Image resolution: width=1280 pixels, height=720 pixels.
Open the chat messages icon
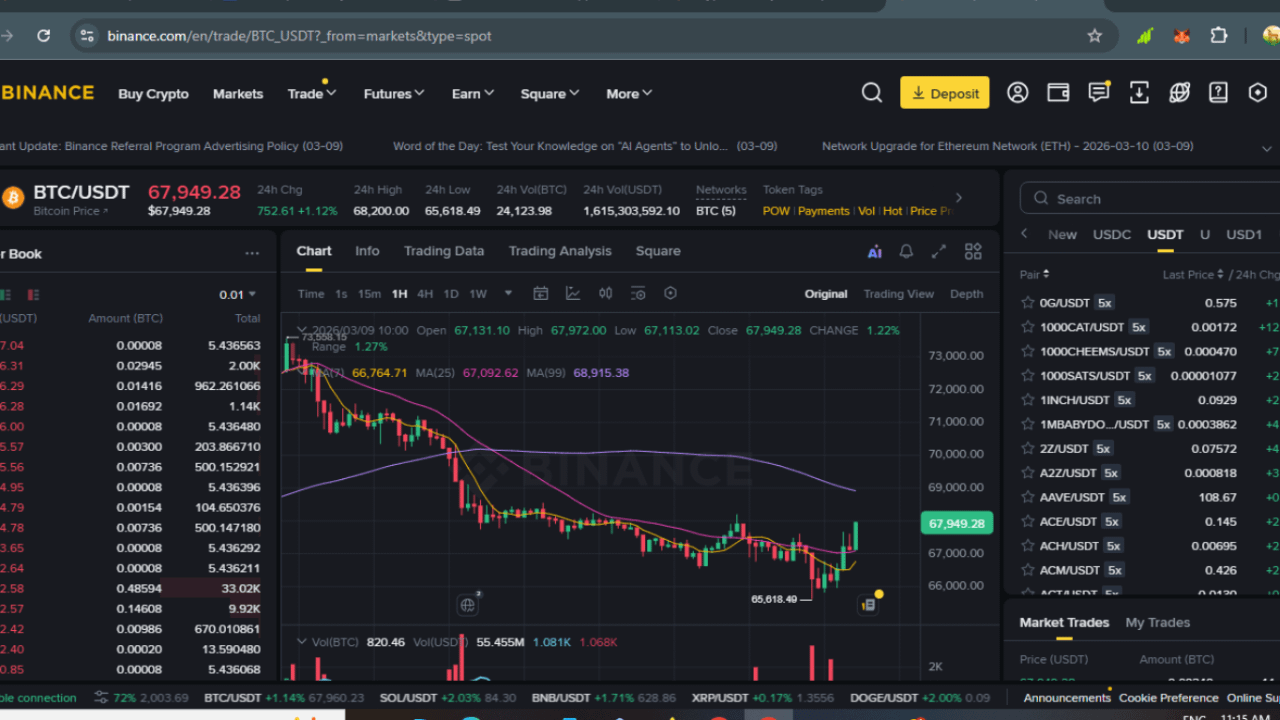point(1099,93)
